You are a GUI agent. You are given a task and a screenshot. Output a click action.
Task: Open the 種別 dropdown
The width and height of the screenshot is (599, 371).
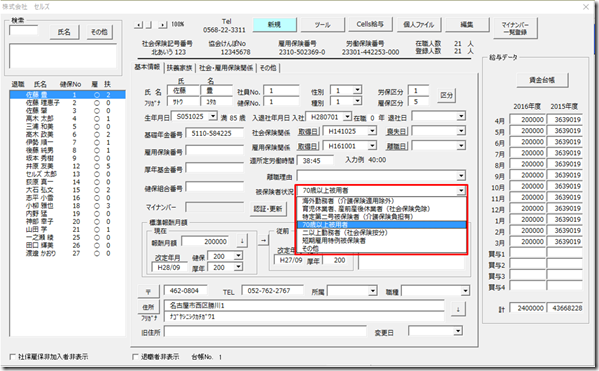[x=357, y=101]
